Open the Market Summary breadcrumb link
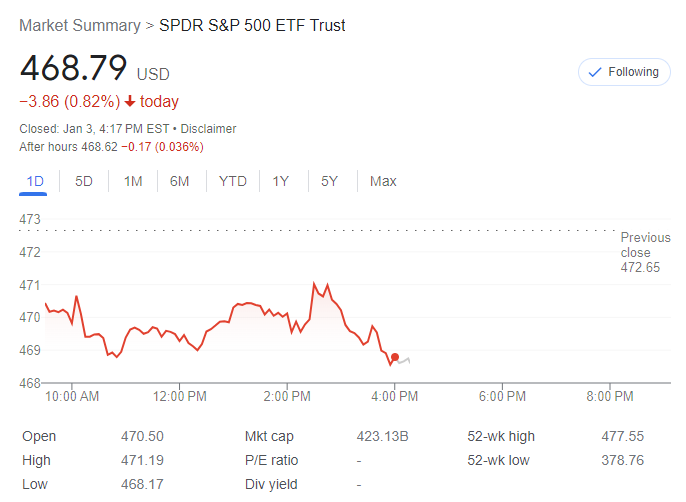 (x=79, y=25)
